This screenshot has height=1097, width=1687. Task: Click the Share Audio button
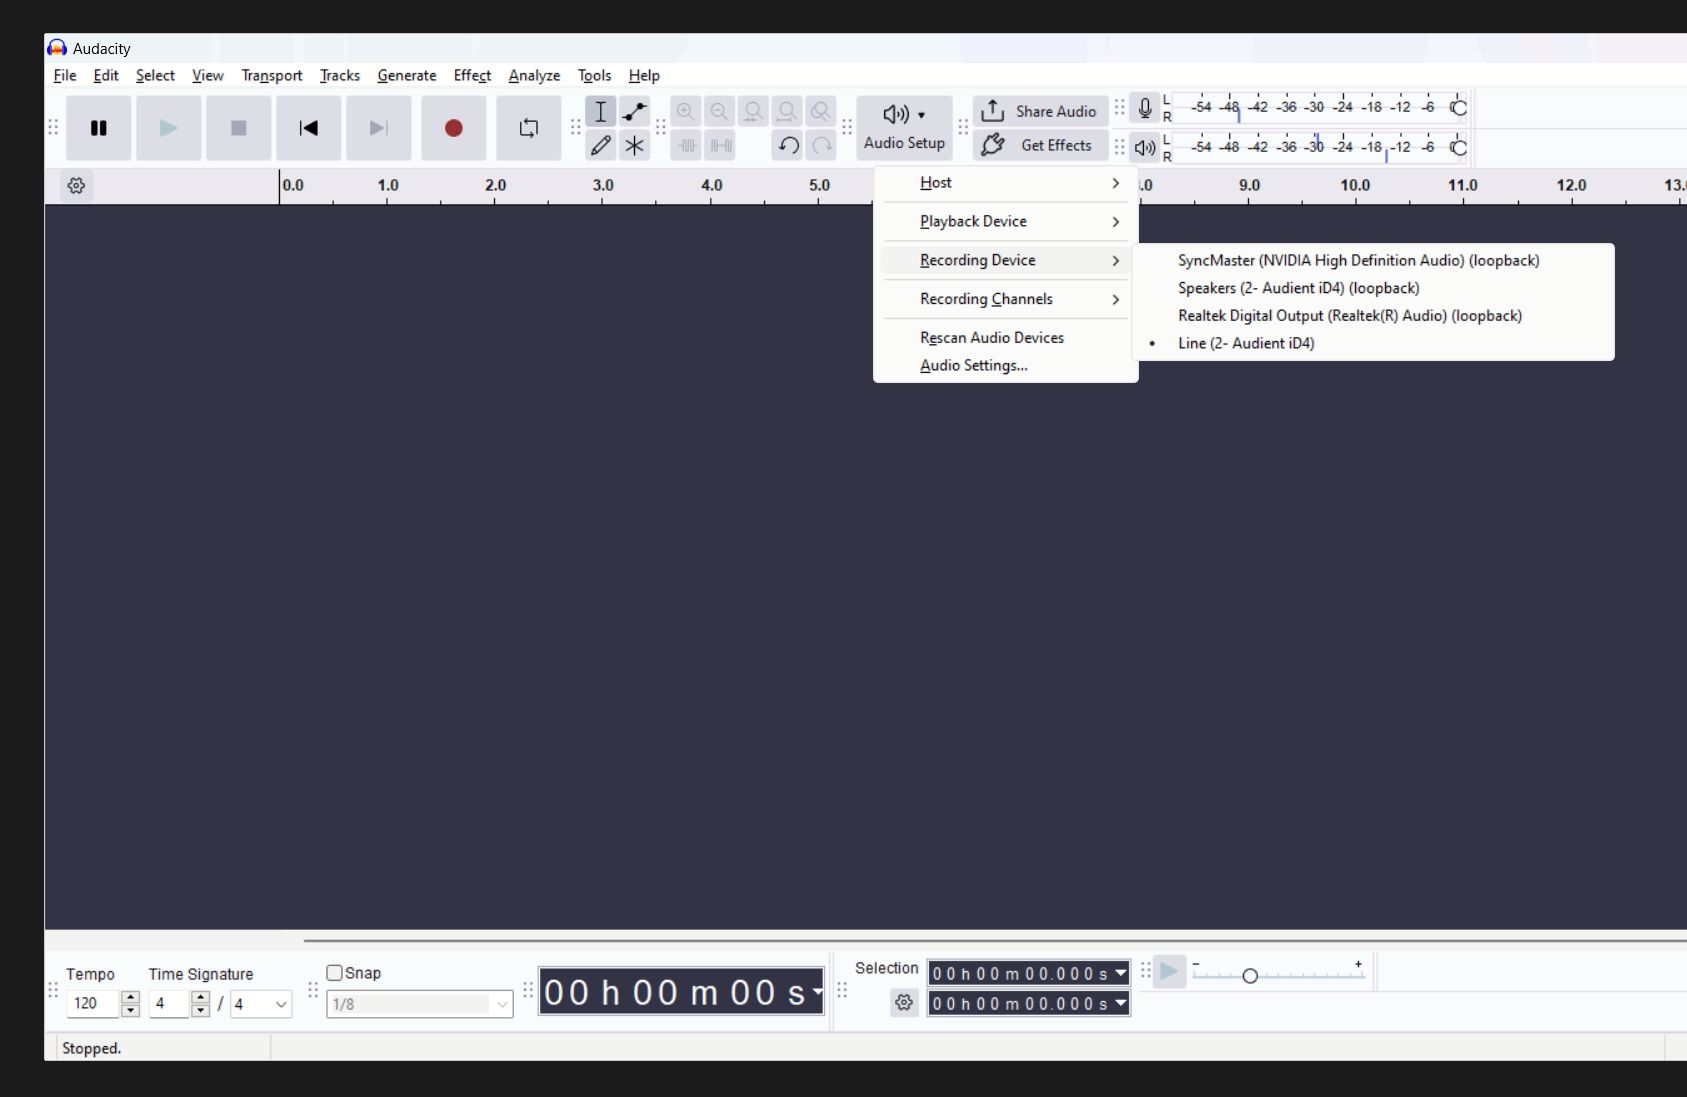point(1041,111)
